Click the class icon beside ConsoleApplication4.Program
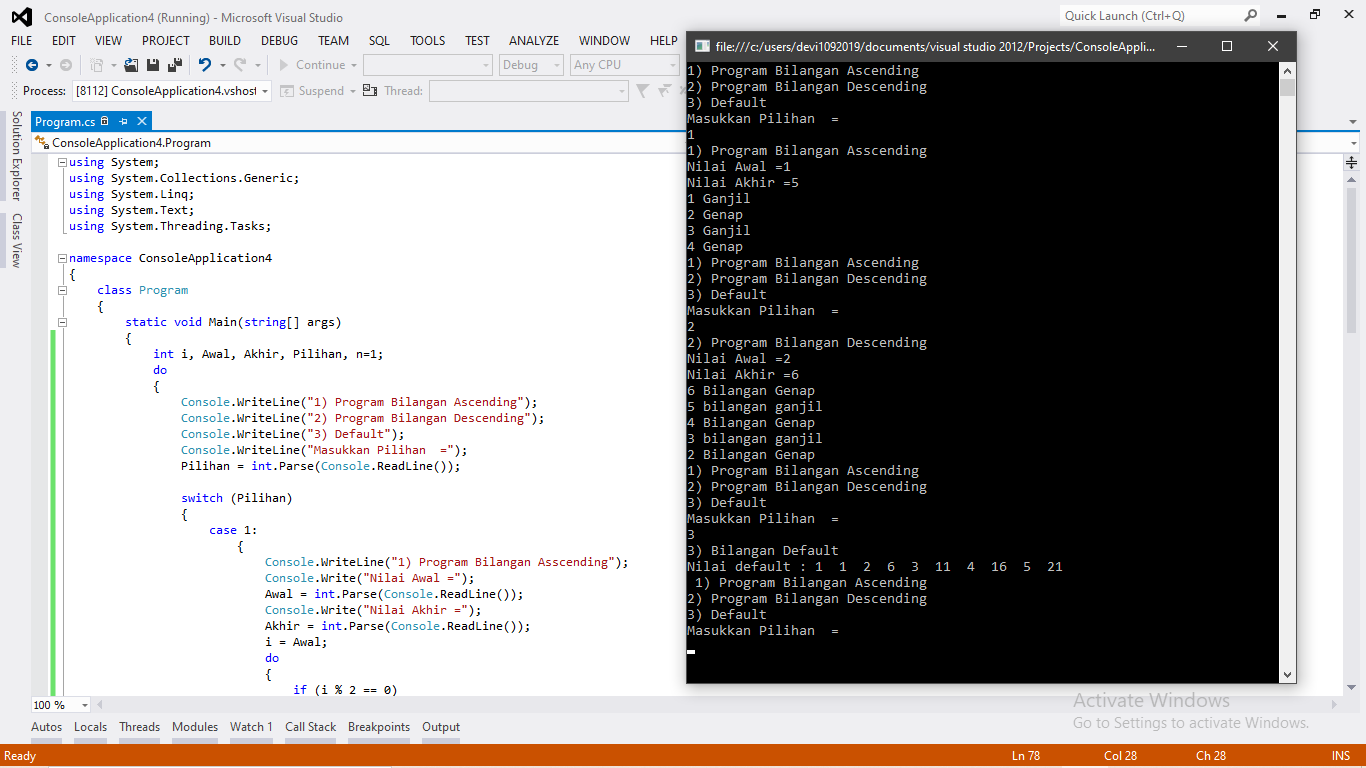 click(43, 143)
